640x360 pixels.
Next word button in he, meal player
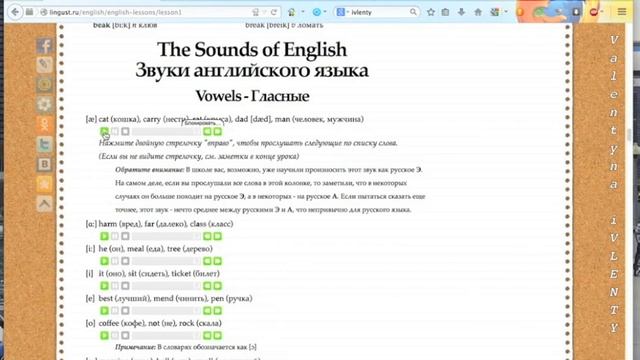pos(218,261)
